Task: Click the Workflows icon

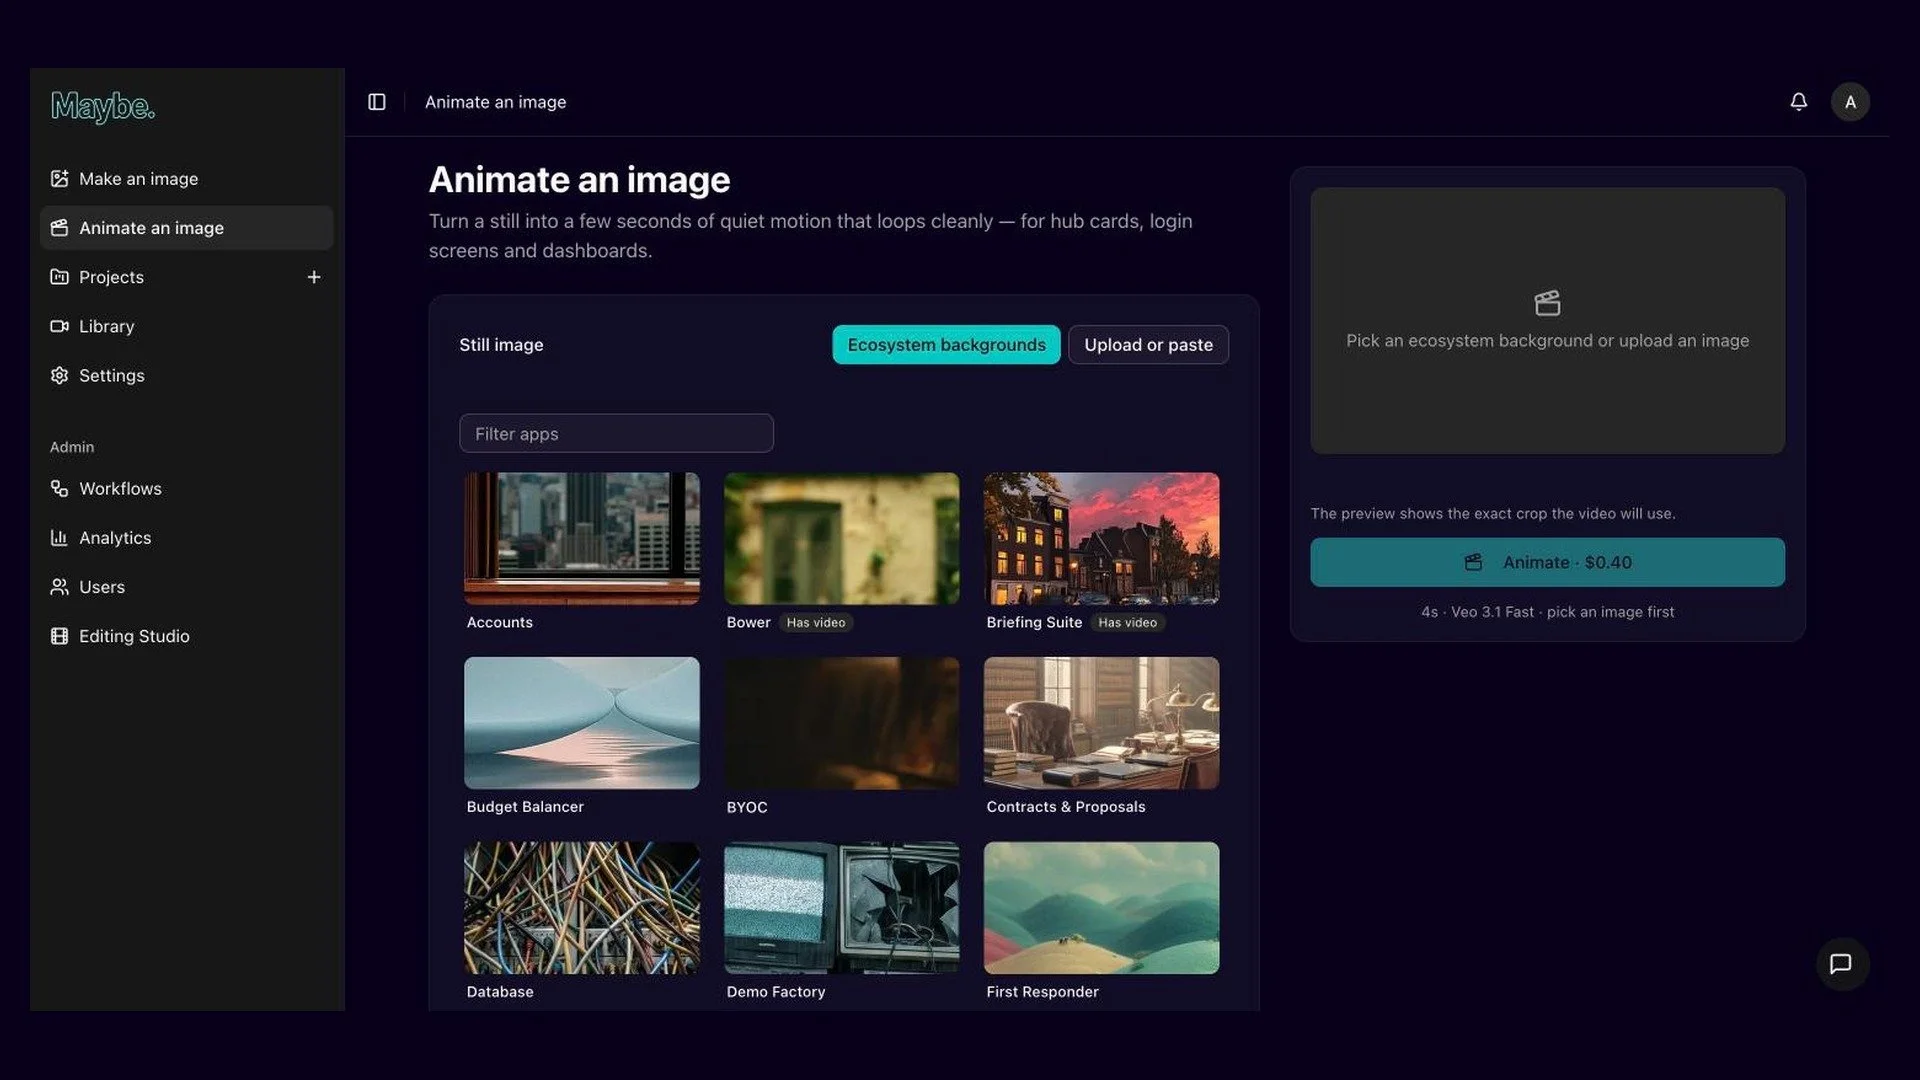Action: tap(59, 488)
